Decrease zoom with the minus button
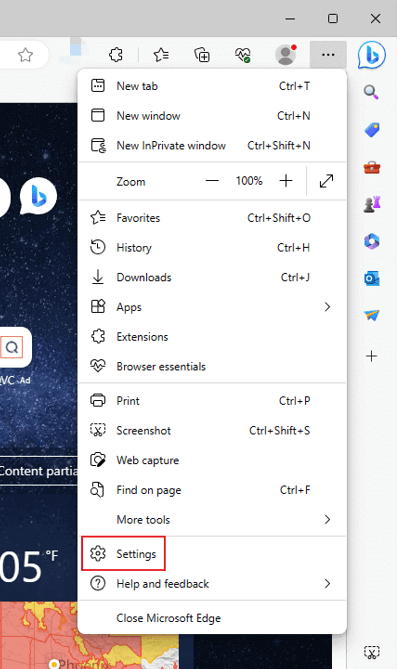 click(212, 181)
